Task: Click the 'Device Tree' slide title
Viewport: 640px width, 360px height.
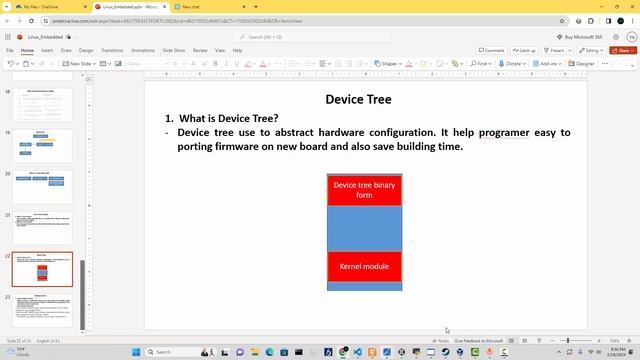Action: (358, 99)
